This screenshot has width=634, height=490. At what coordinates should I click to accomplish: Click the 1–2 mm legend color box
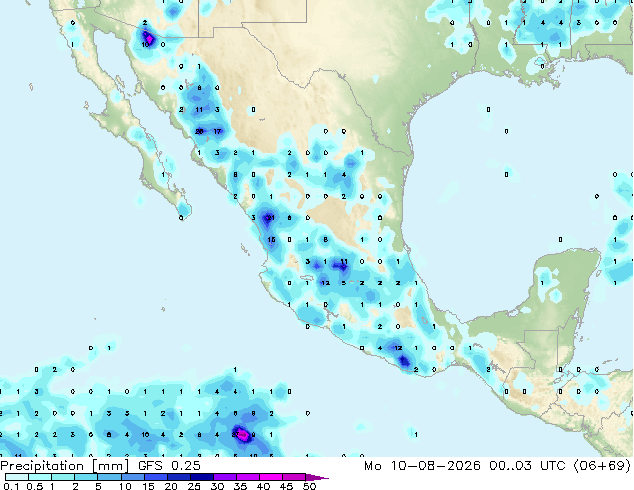[63, 477]
